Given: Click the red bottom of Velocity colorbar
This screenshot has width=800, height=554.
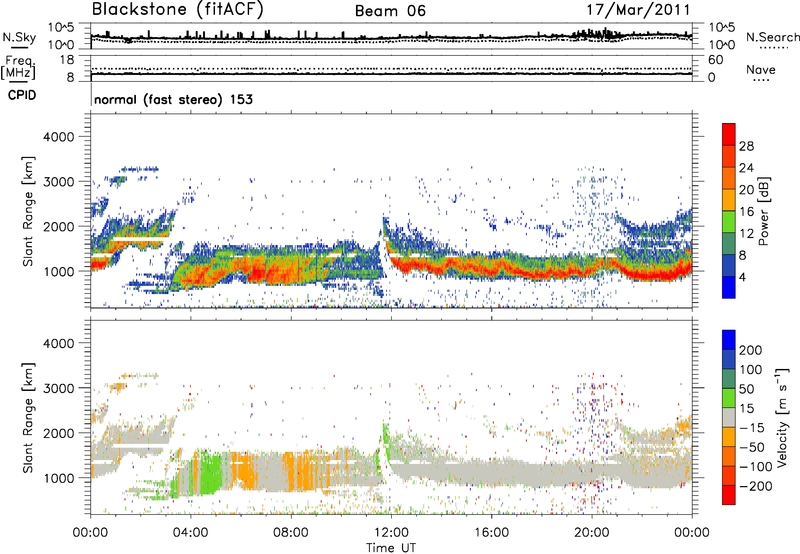Looking at the screenshot, I should click(x=729, y=495).
